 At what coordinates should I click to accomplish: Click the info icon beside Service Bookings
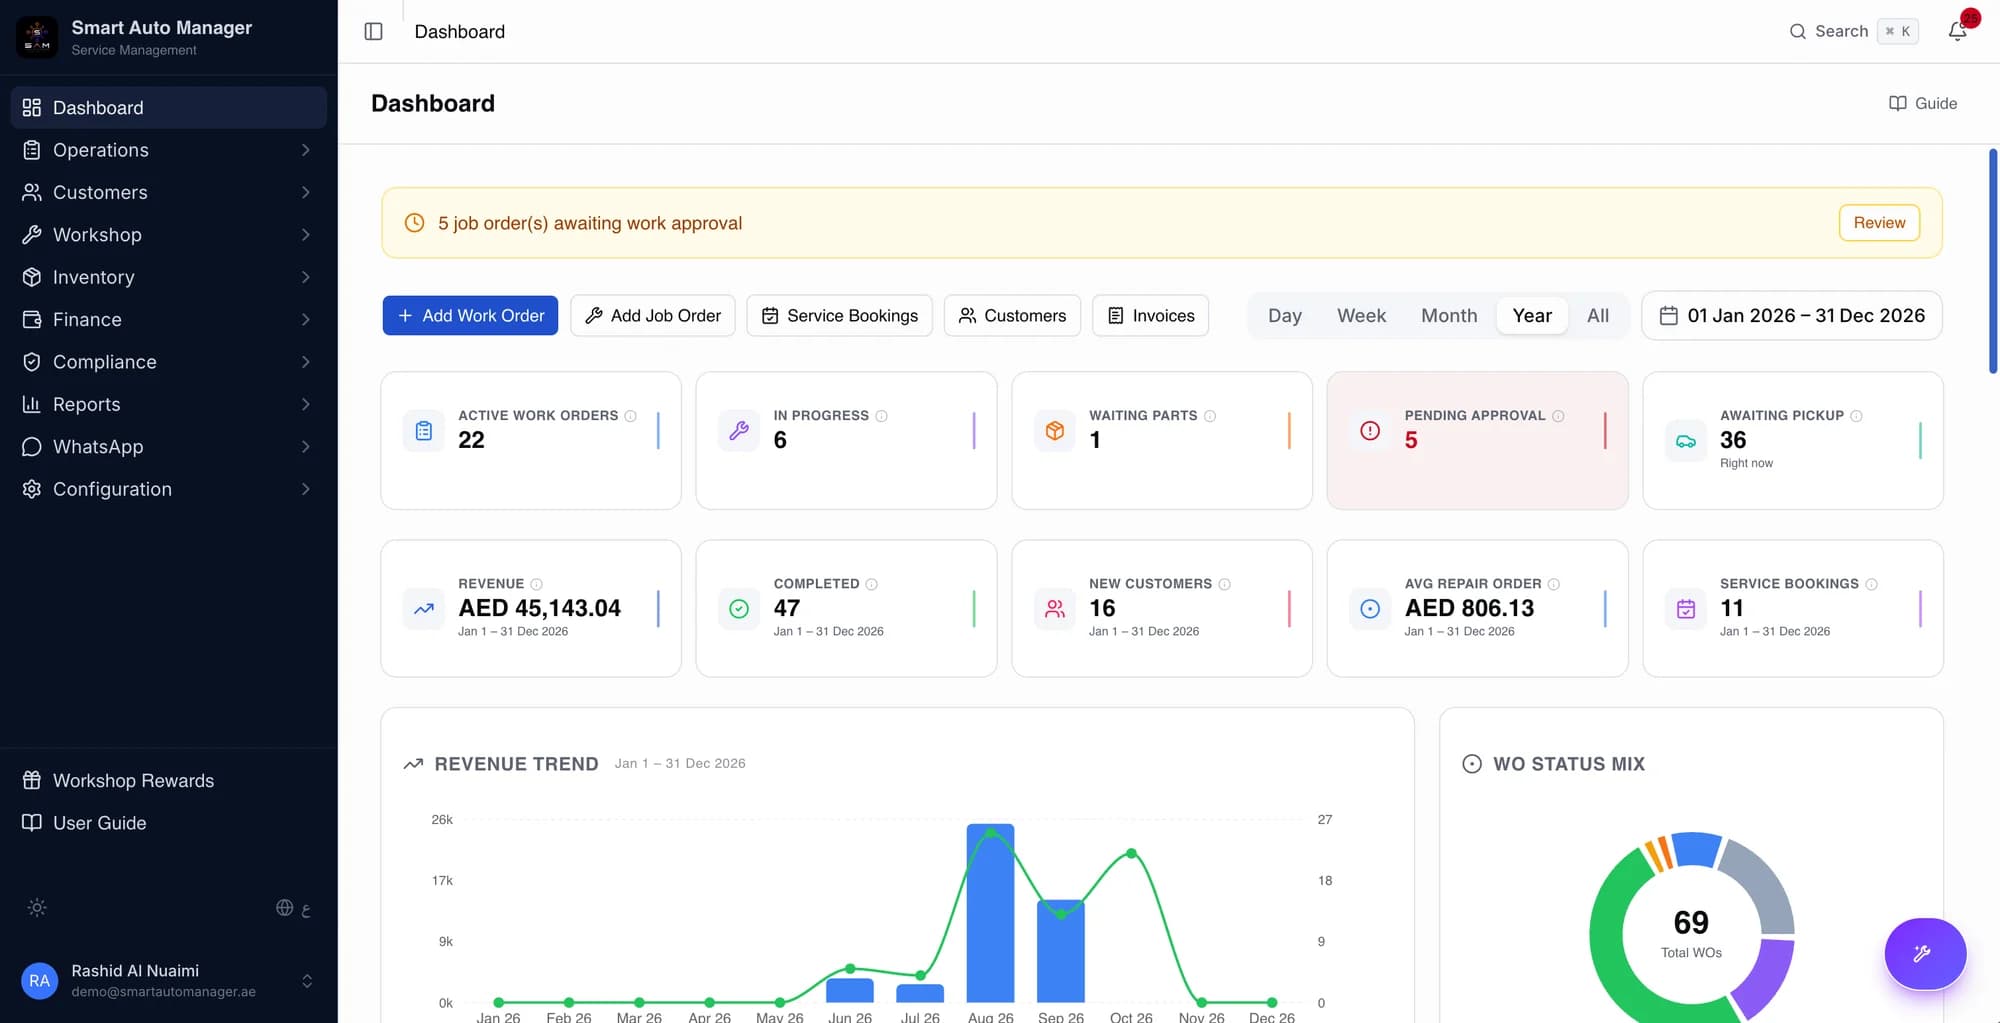1871,584
